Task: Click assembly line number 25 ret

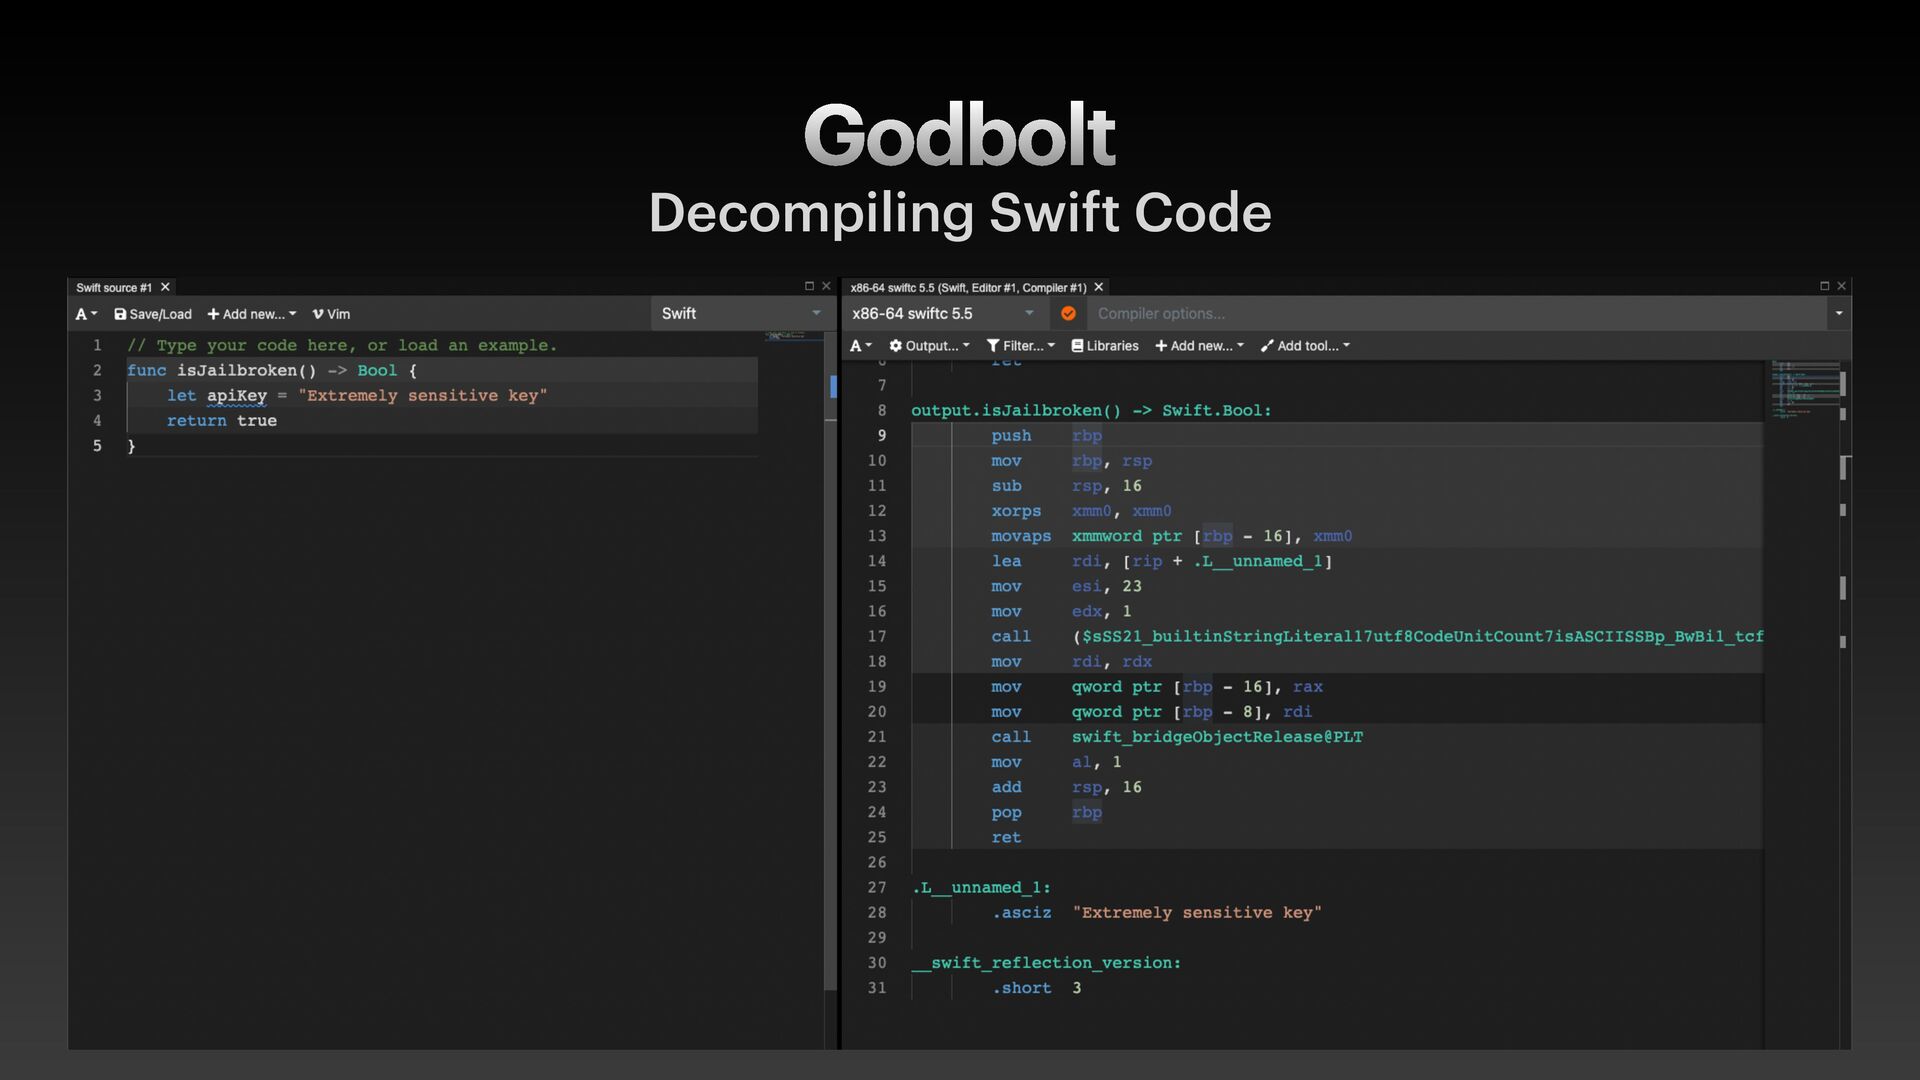Action: click(877, 838)
